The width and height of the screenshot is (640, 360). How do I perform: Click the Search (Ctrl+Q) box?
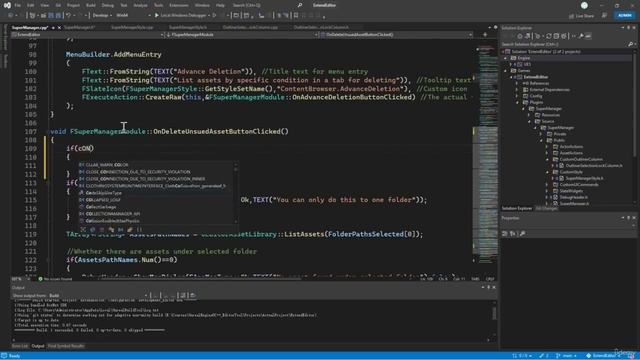[x=247, y=5]
